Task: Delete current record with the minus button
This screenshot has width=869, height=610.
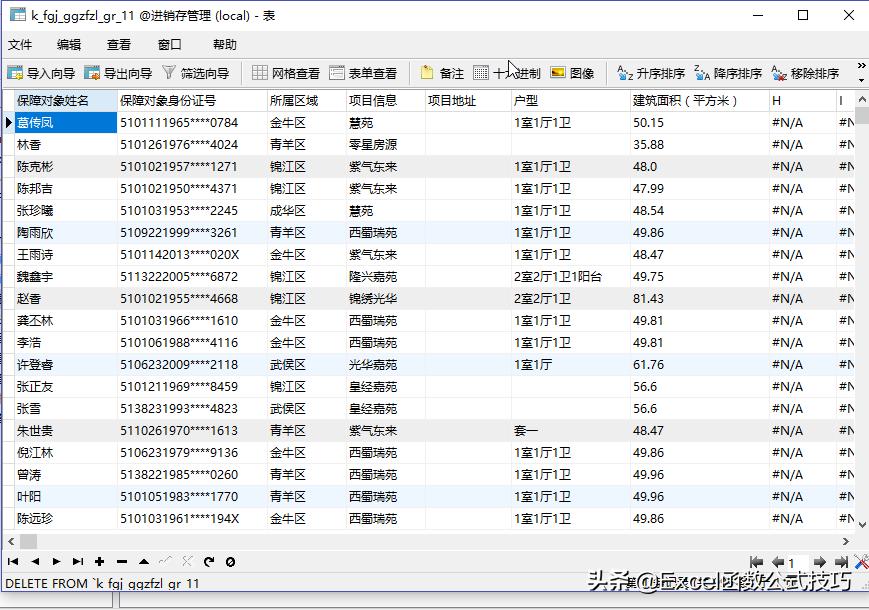Action: [122, 561]
